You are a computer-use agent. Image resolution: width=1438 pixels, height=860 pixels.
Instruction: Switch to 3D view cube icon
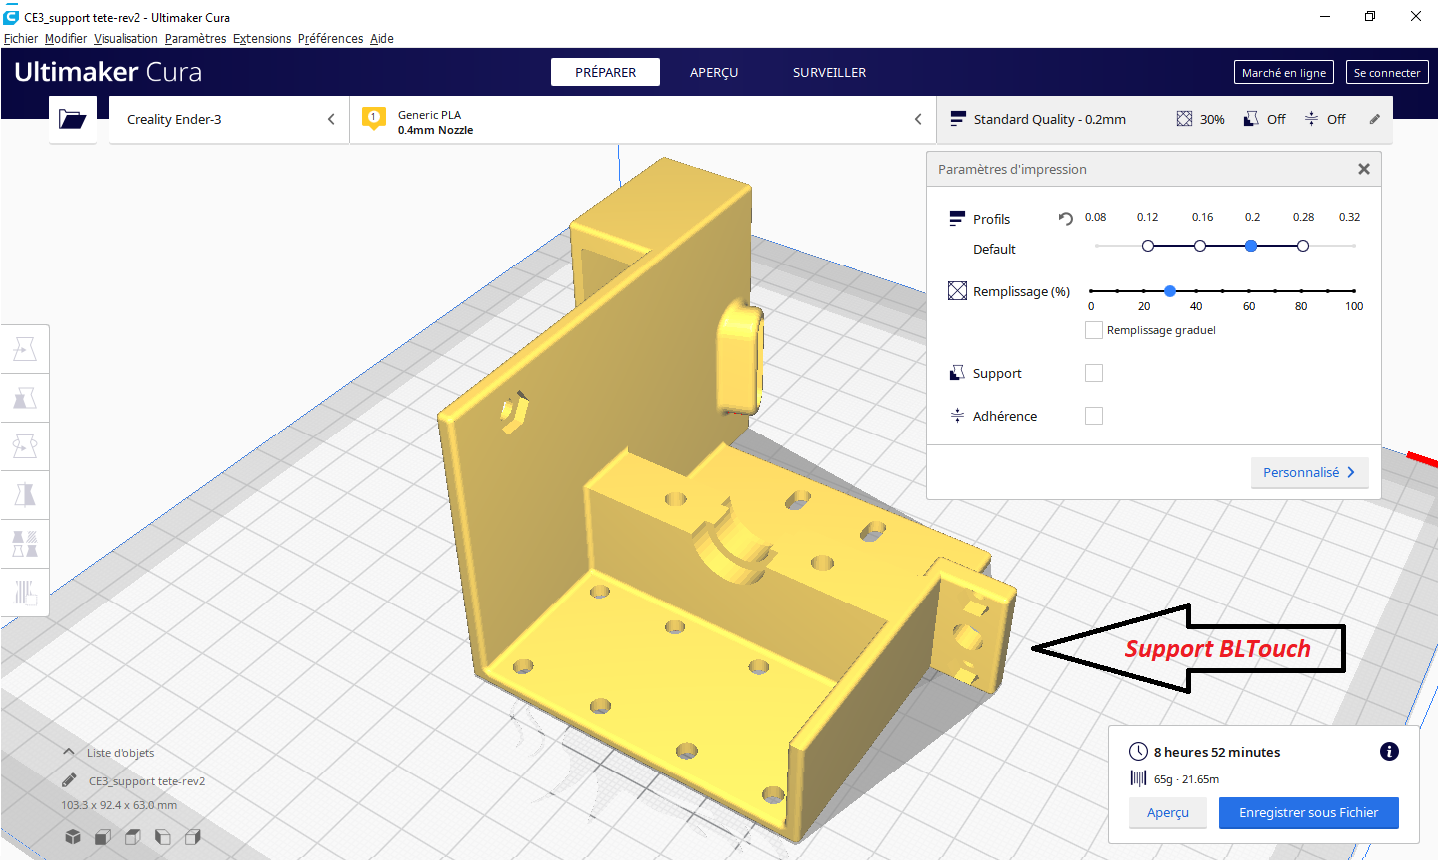tap(73, 837)
